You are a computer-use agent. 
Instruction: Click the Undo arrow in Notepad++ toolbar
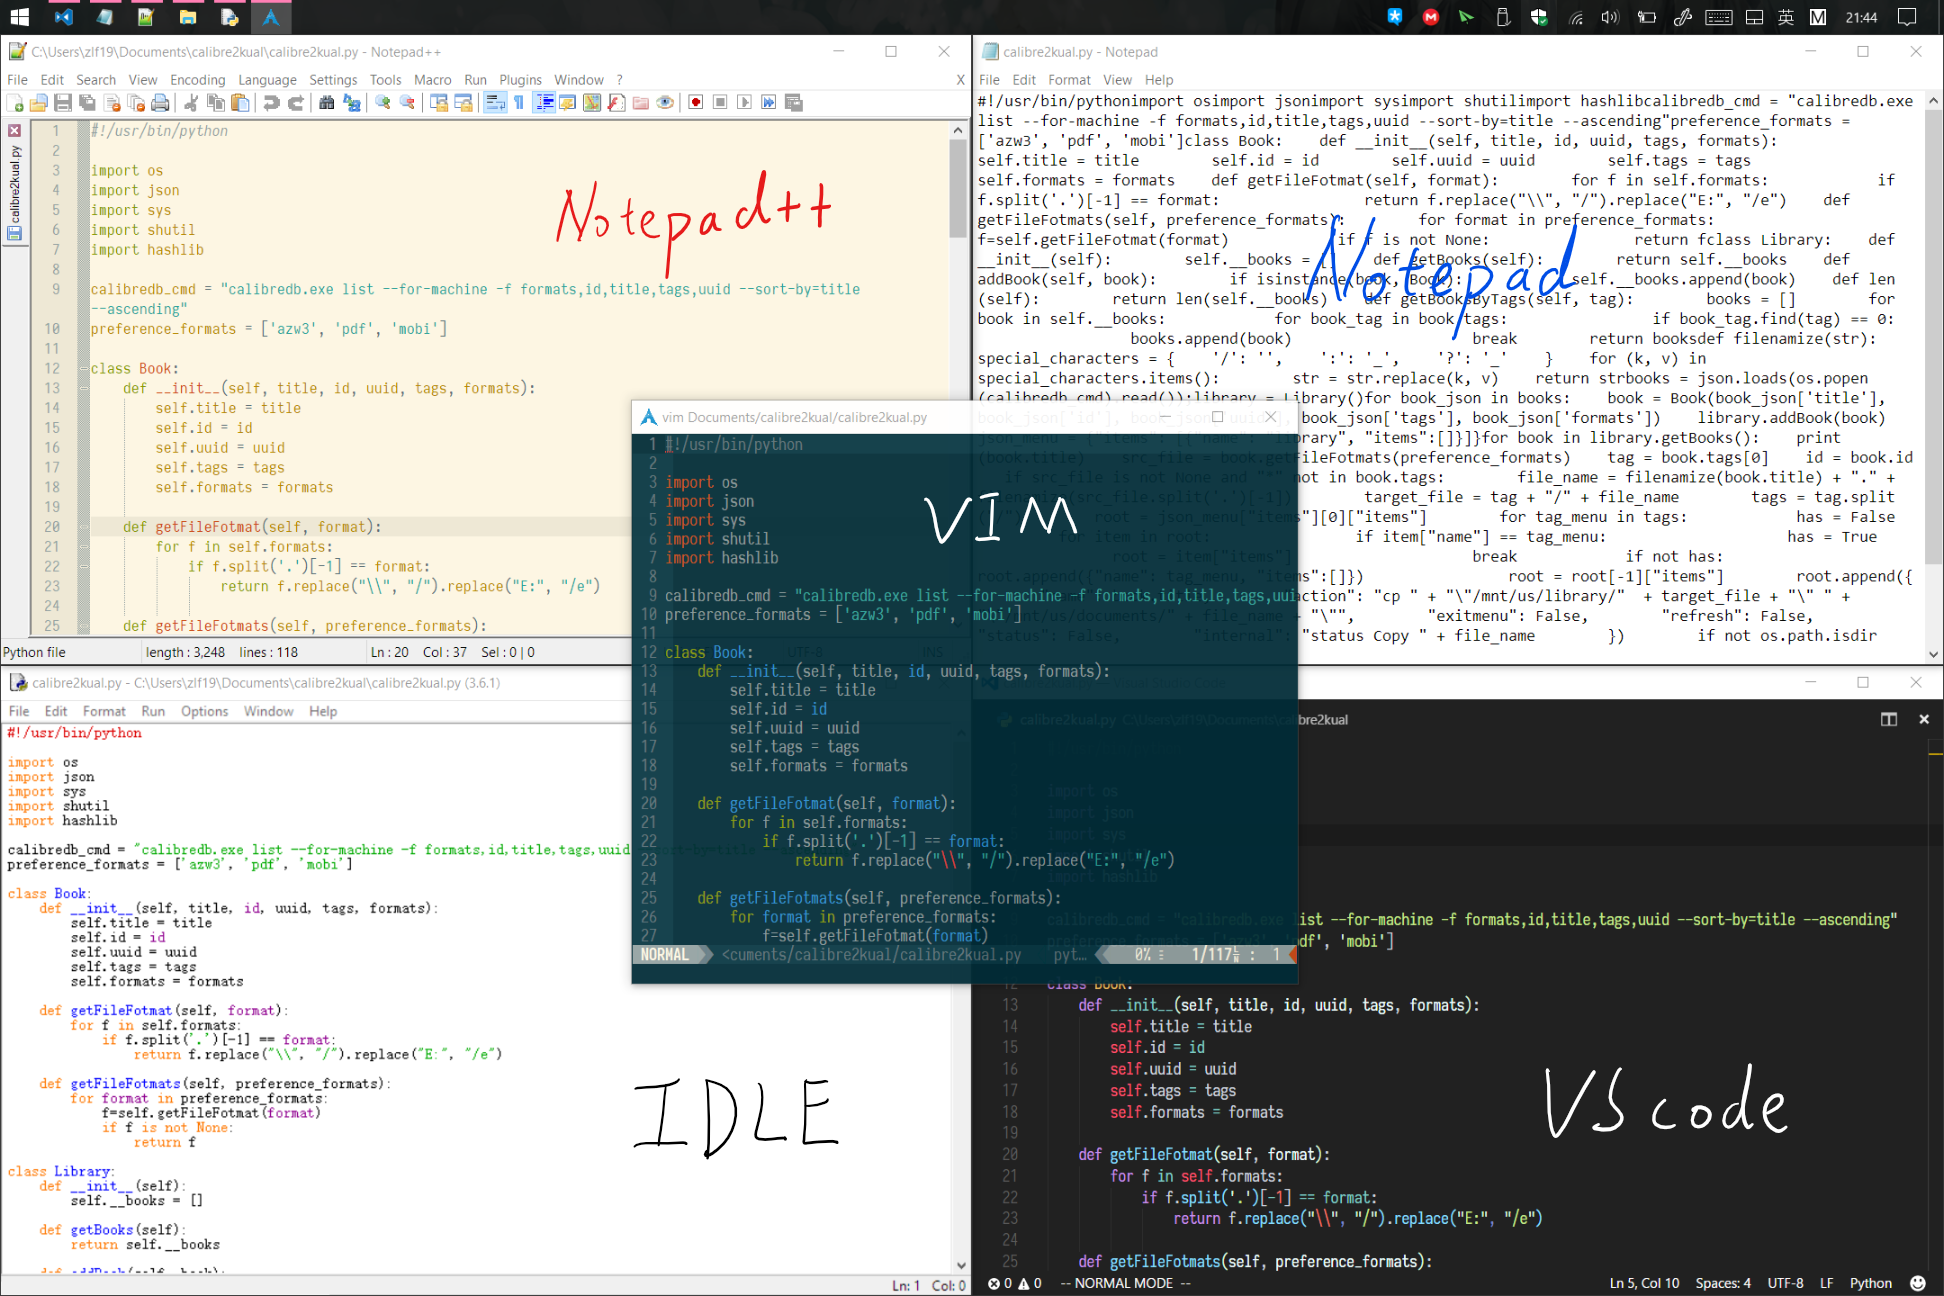271,103
